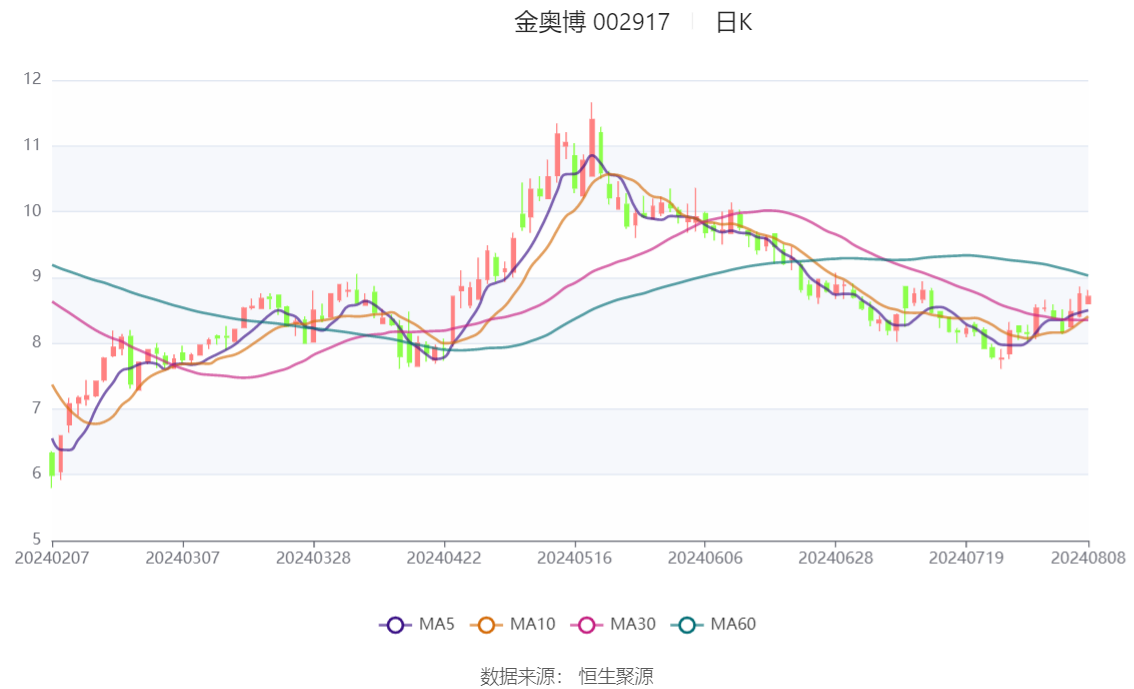This screenshot has width=1134, height=689.
Task: Click the 20240628 date axis label
Action: pos(835,558)
